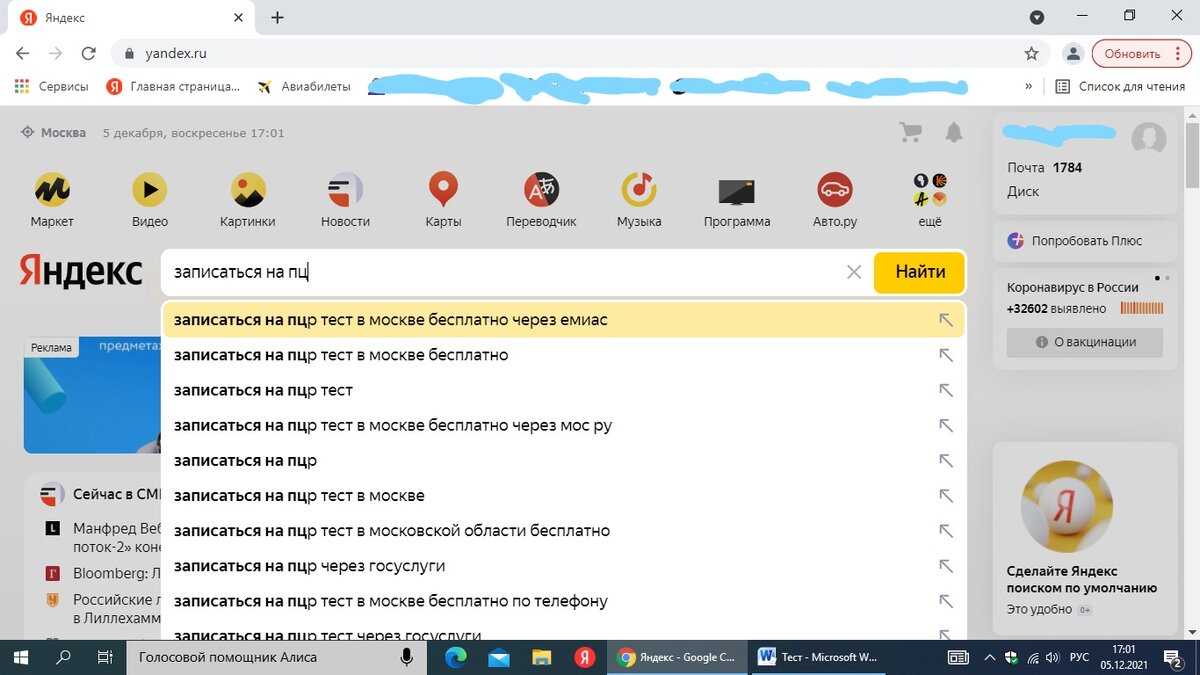The height and width of the screenshot is (675, 1200).
Task: Fill query arrow on 'через госуслуги' suggestion
Action: tap(945, 566)
